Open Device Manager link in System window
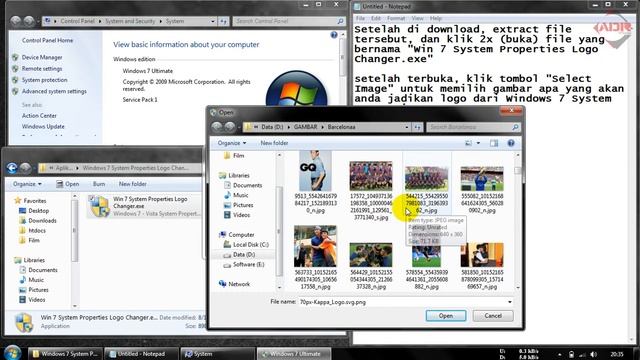The width and height of the screenshot is (640, 360). point(42,58)
